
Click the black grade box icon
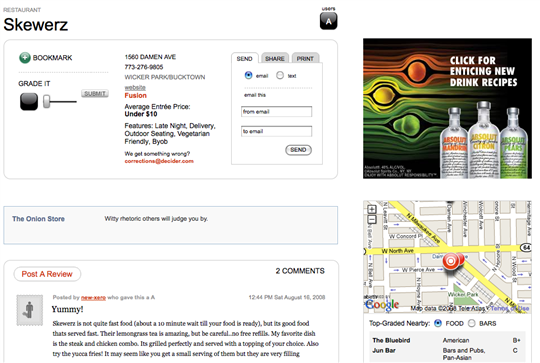point(29,102)
